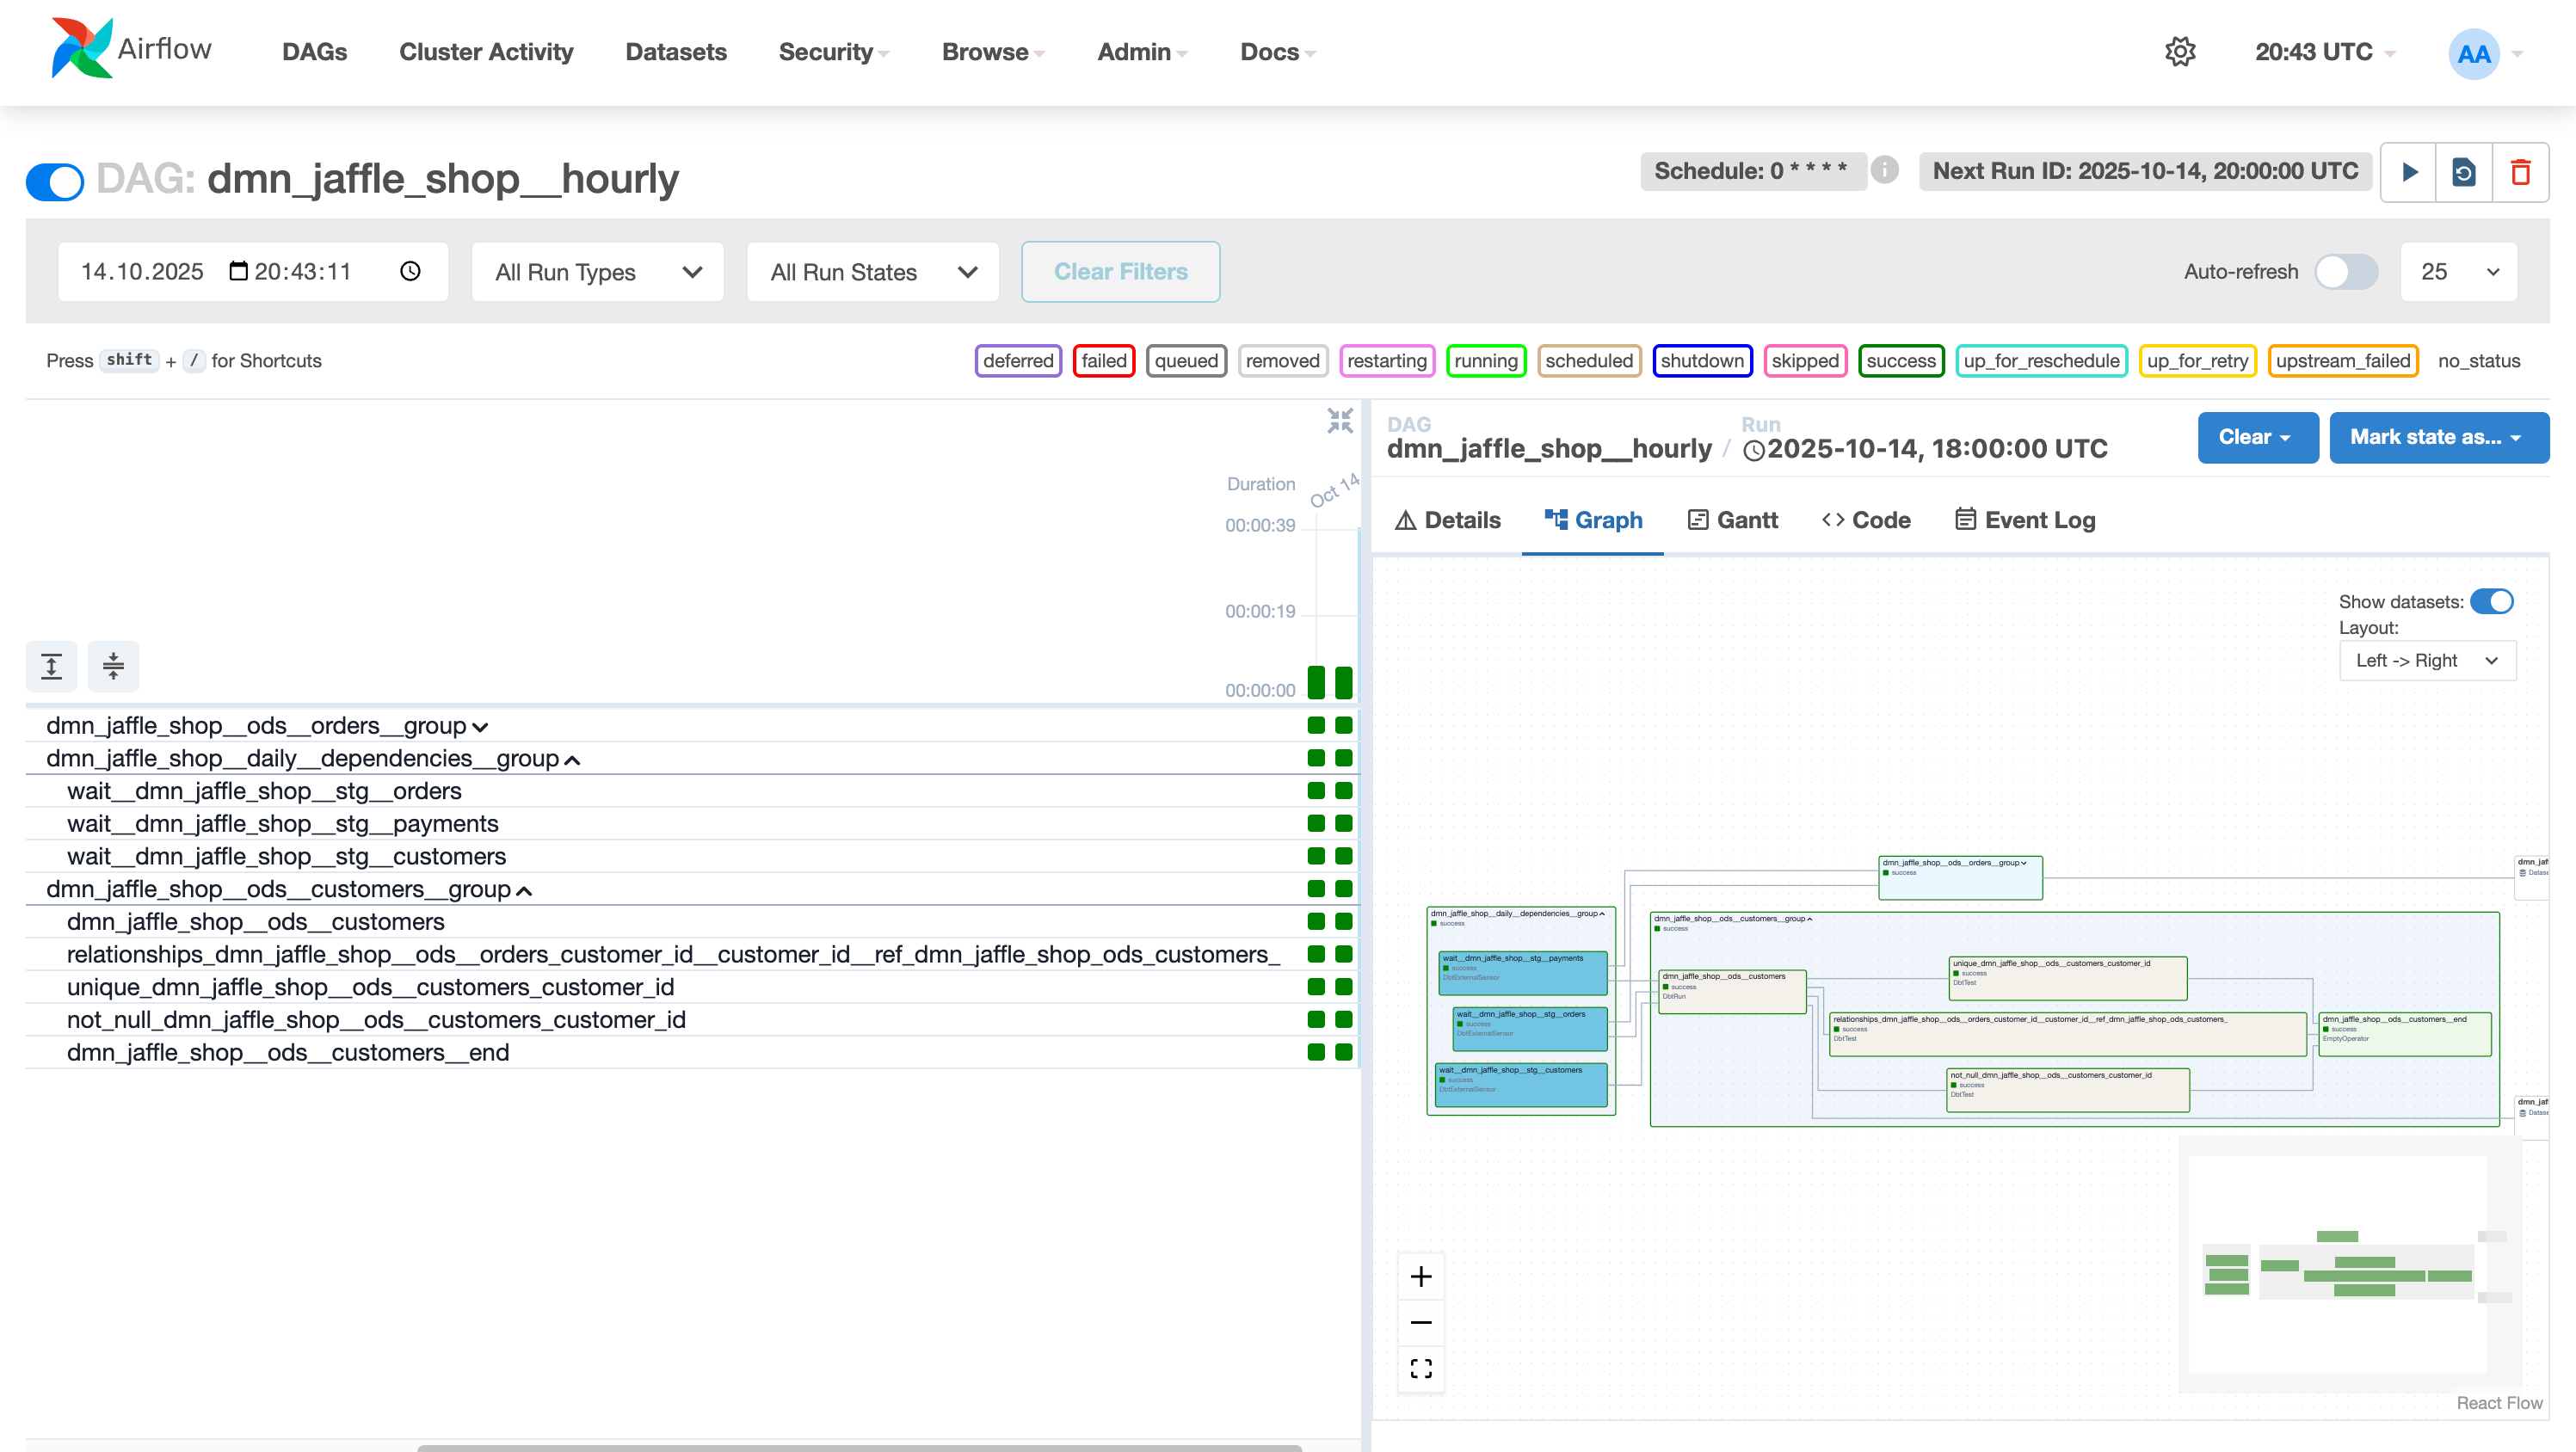Trigger DAG with the play icon
The image size is (2576, 1452).
pos(2409,172)
